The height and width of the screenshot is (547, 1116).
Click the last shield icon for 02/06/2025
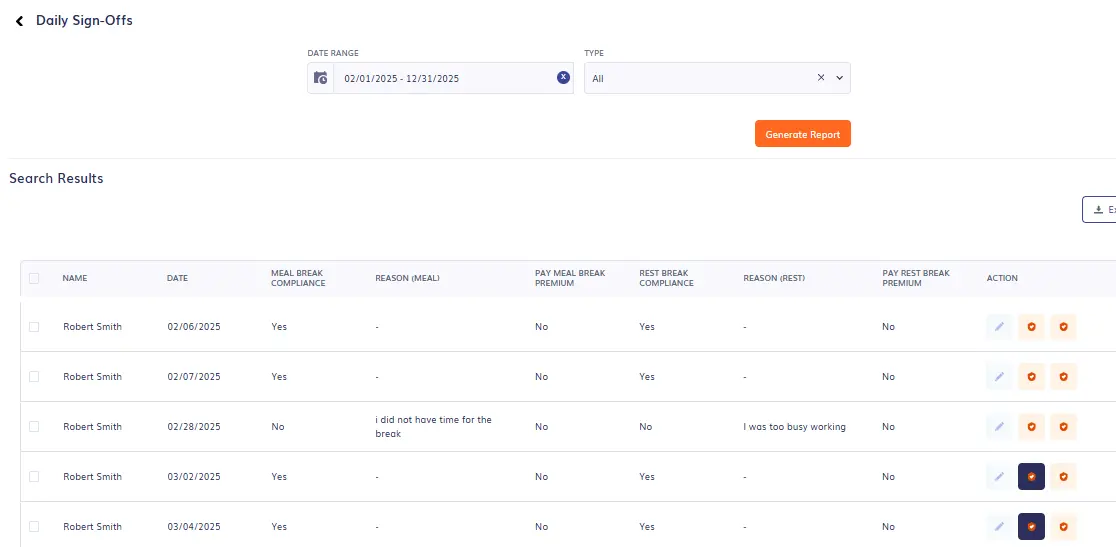click(1063, 327)
